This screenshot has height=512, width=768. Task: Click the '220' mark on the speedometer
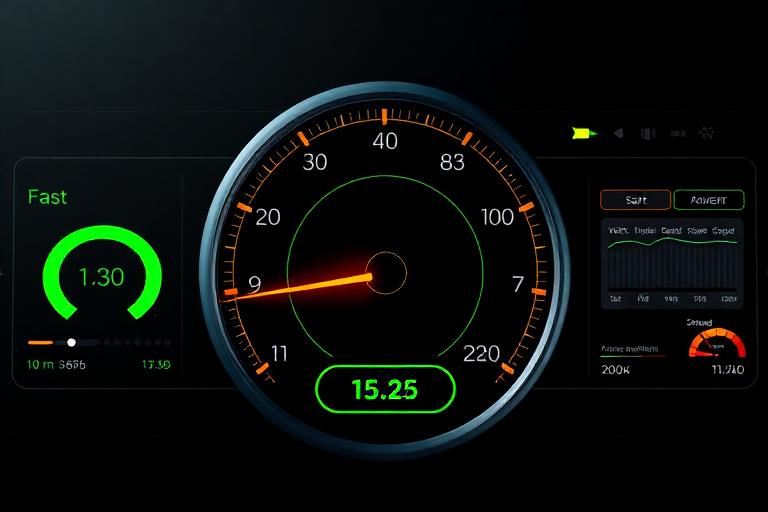tap(481, 354)
